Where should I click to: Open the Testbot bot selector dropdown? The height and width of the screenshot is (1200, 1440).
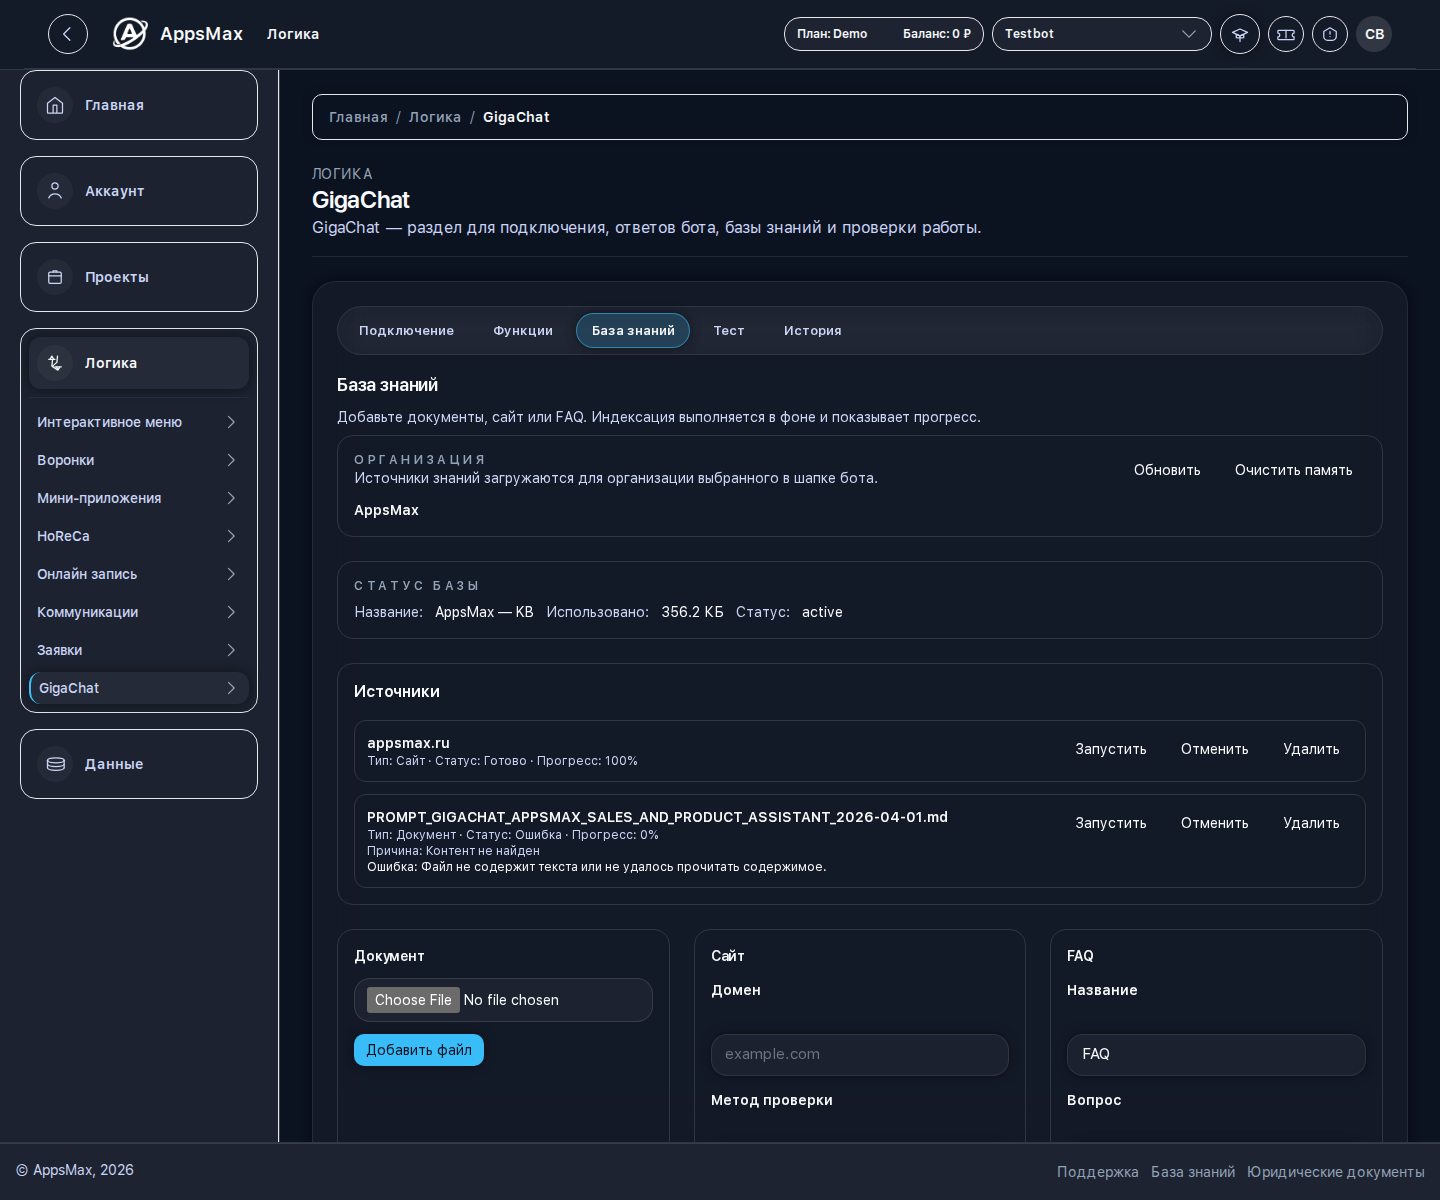1102,34
